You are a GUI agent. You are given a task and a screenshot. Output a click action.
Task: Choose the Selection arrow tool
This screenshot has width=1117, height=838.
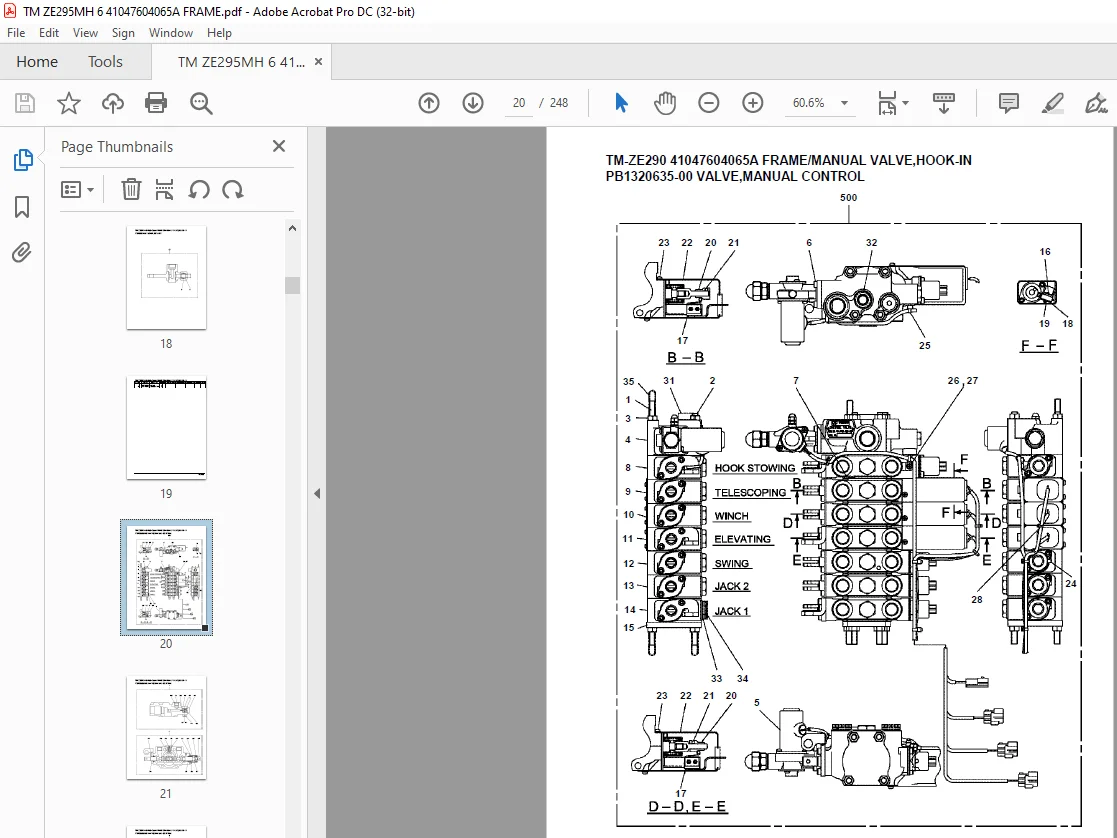(621, 103)
